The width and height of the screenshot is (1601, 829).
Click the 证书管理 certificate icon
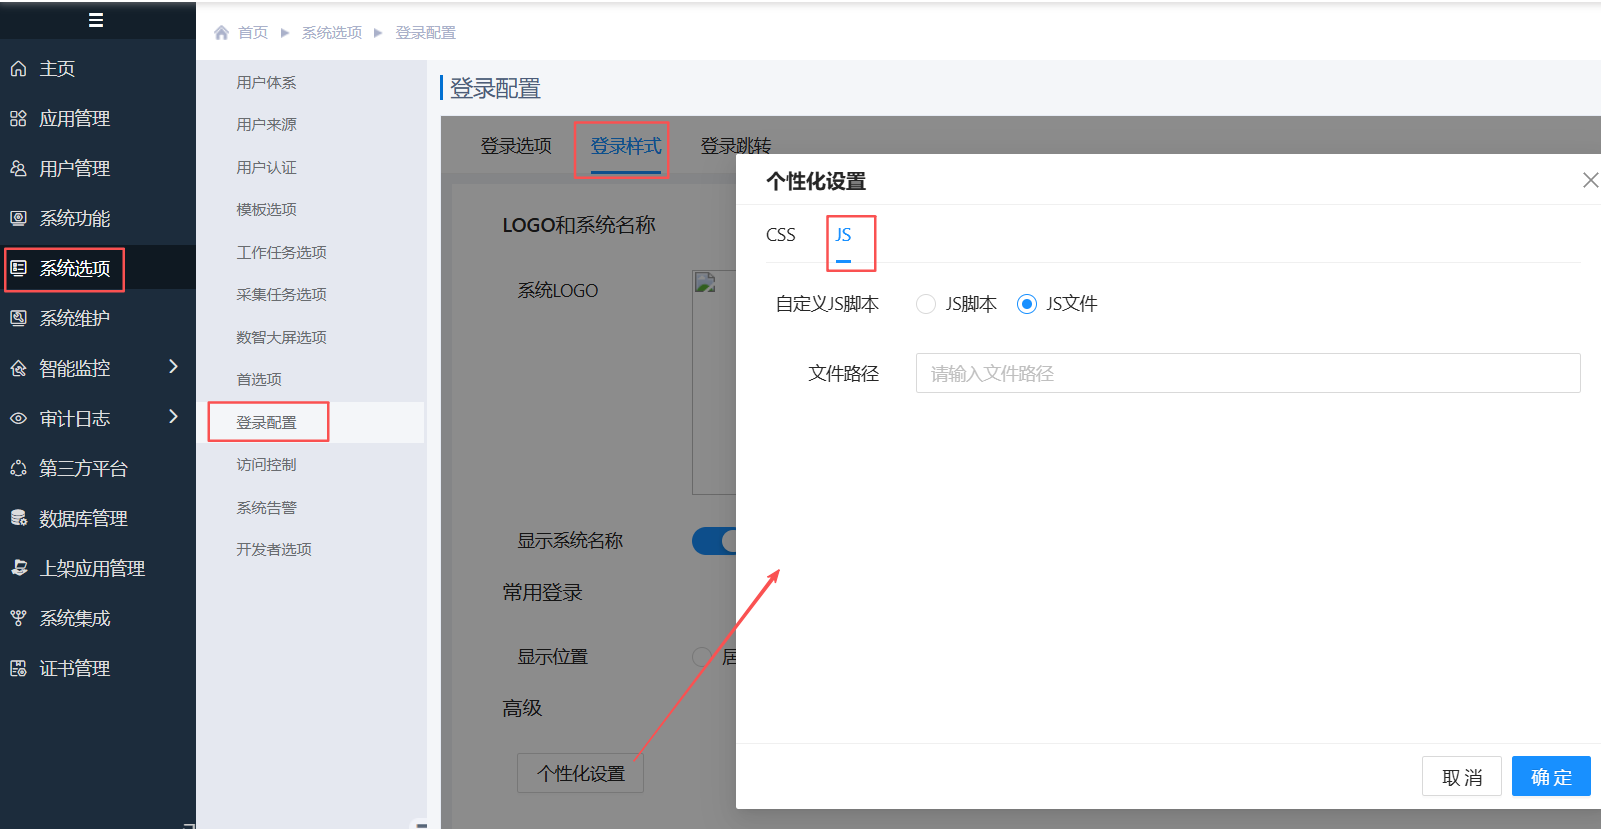coord(18,668)
